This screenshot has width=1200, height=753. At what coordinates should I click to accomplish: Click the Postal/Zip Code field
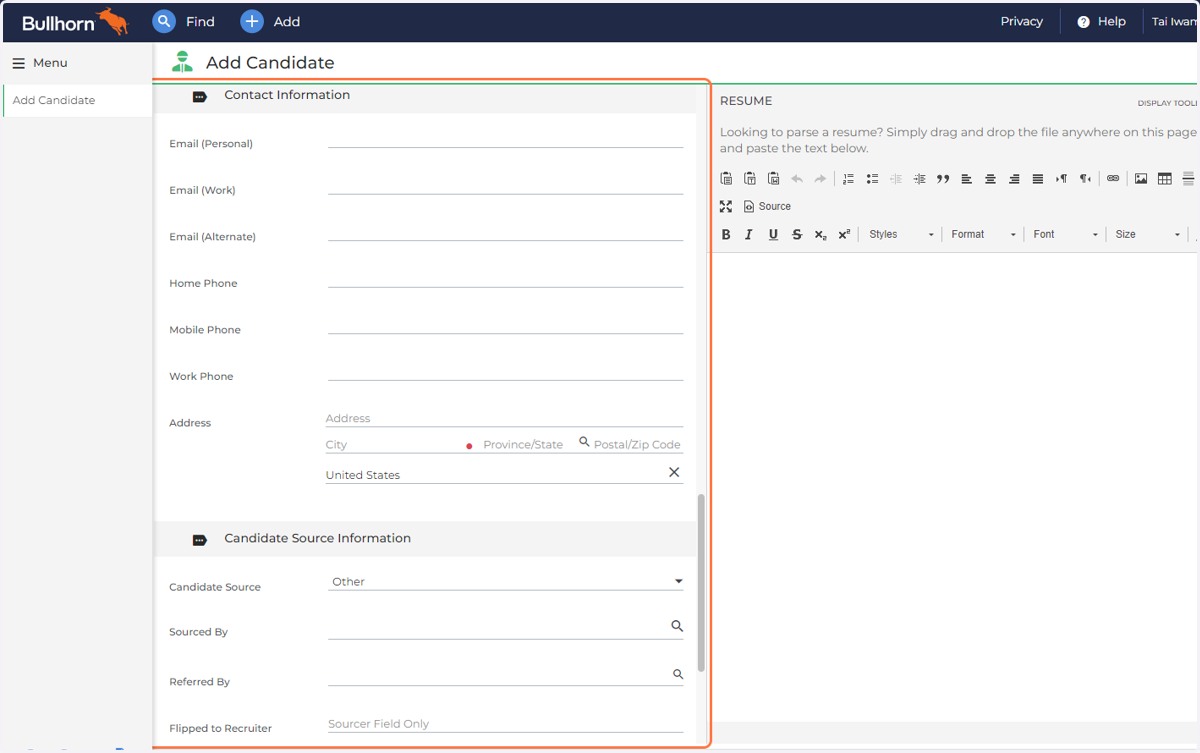pyautogui.click(x=638, y=444)
